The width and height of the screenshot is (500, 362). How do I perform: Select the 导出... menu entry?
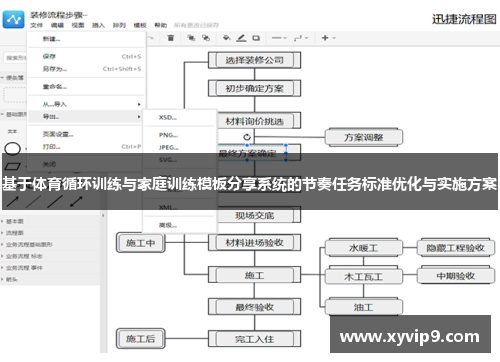click(x=86, y=117)
